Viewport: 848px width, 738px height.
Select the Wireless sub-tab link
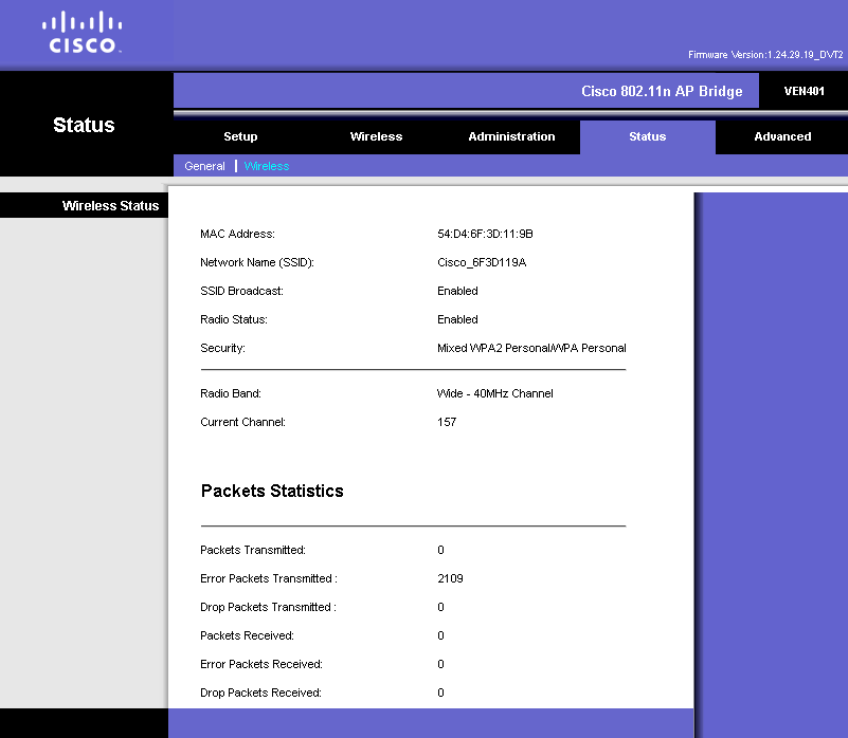click(267, 166)
